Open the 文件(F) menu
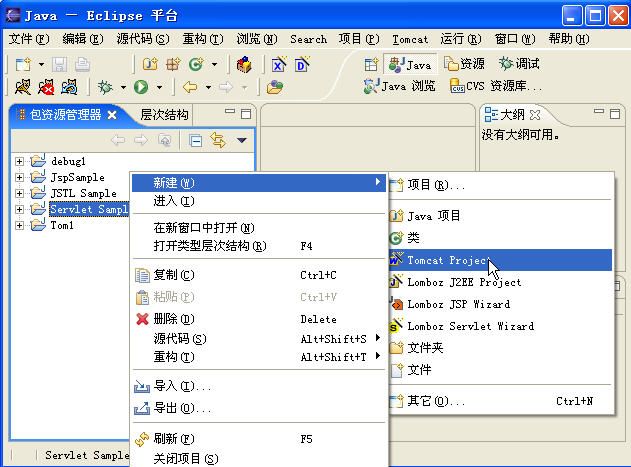The height and width of the screenshot is (467, 631). [29, 39]
